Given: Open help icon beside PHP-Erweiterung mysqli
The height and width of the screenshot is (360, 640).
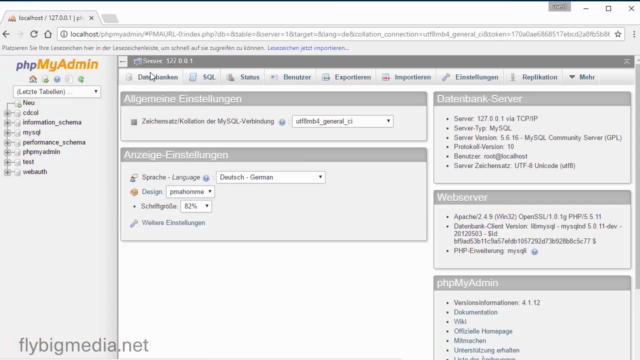Looking at the screenshot, I should point(534,251).
